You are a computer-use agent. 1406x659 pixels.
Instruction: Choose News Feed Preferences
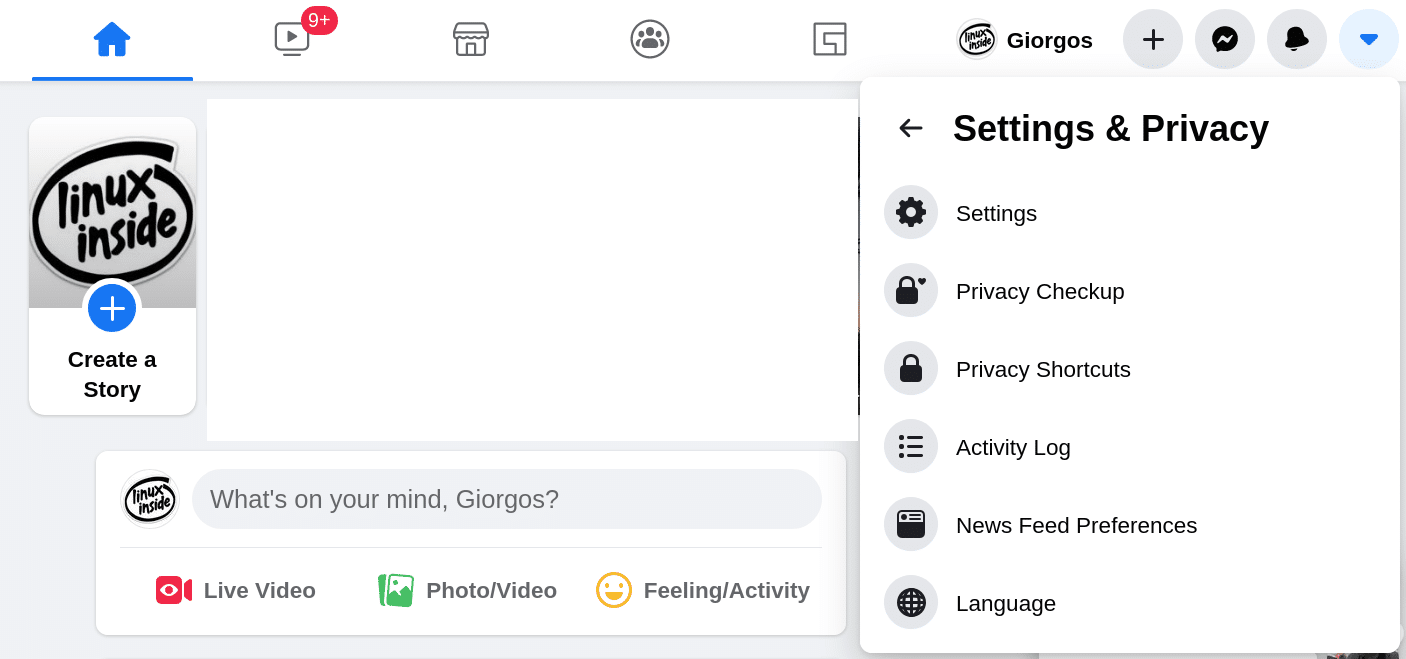(1130, 525)
